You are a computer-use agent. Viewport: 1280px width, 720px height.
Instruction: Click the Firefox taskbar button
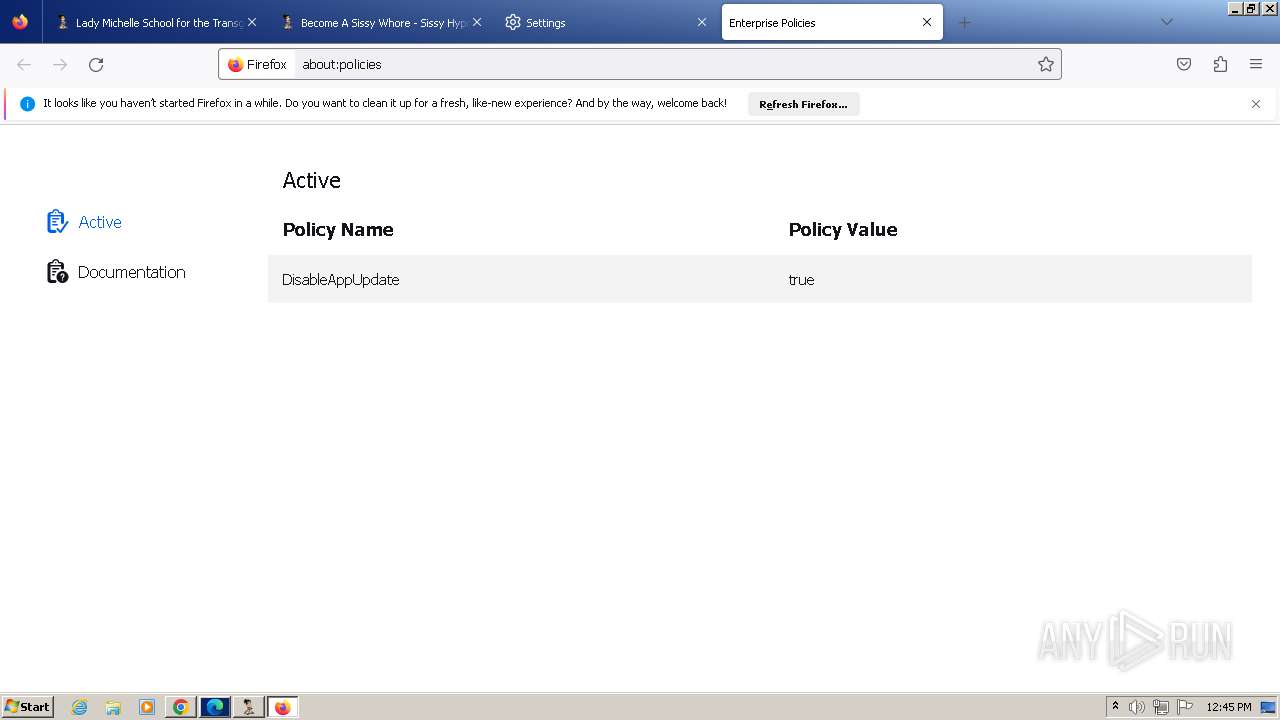pos(283,707)
